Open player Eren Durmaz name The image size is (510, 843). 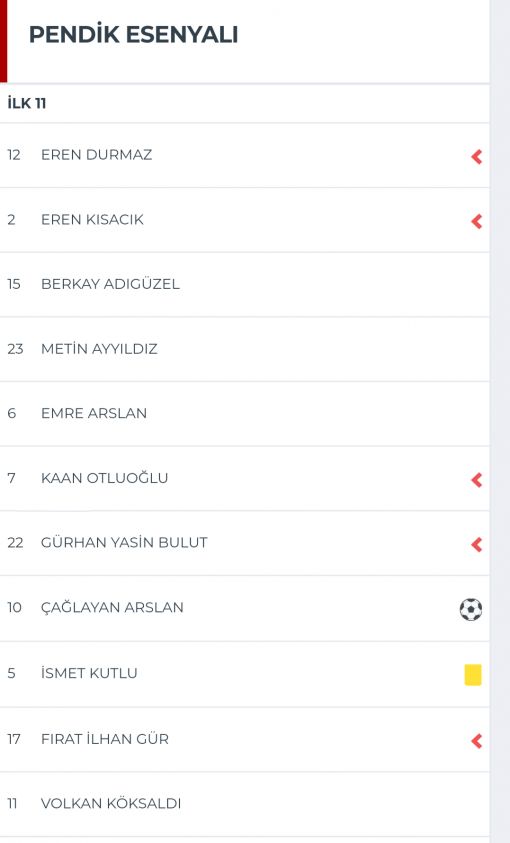[x=97, y=155]
